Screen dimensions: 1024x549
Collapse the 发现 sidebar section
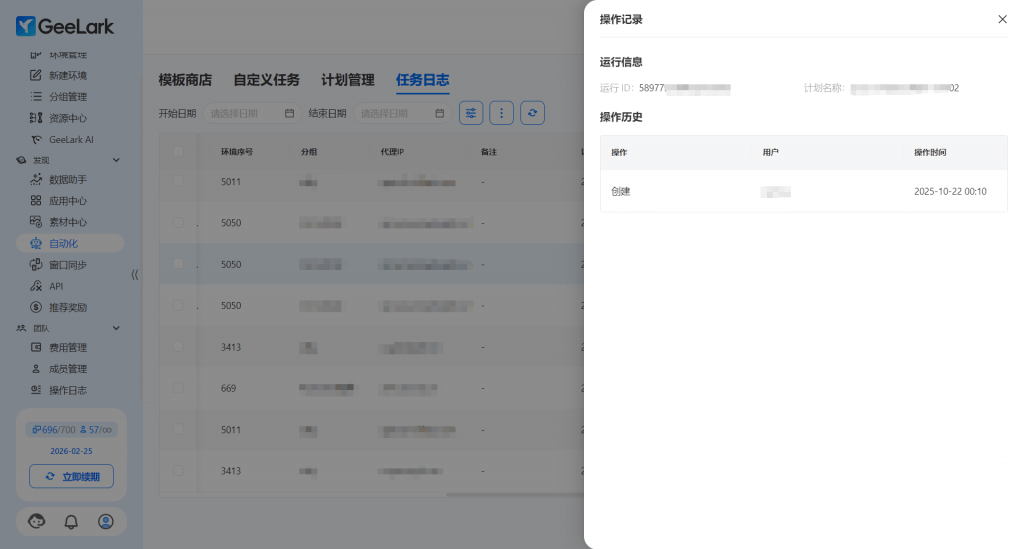pos(116,160)
